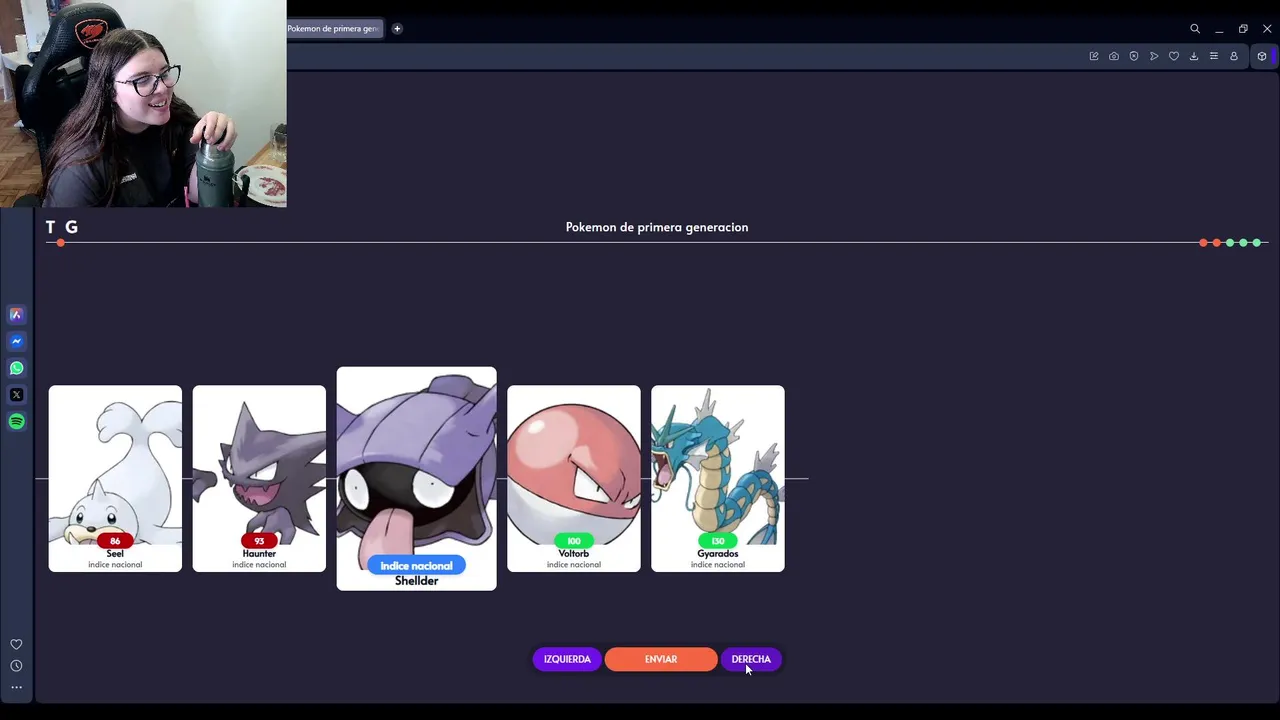Image resolution: width=1280 pixels, height=720 pixels.
Task: Open the downloads icon
Action: click(1194, 56)
